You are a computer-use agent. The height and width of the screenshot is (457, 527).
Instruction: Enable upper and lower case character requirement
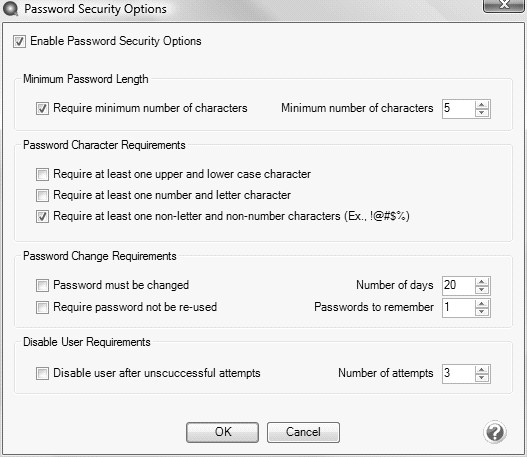(42, 175)
